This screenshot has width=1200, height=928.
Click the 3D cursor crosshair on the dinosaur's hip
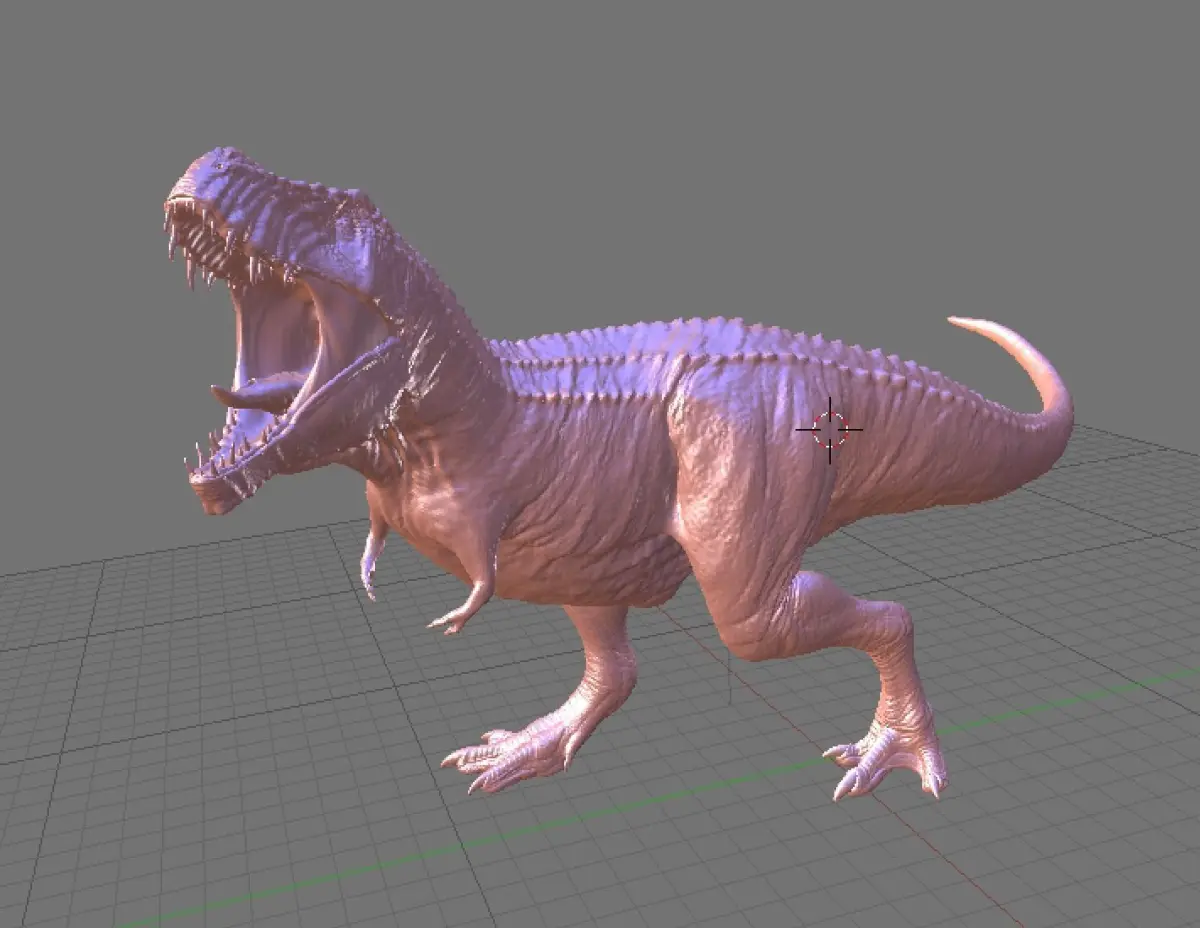pyautogui.click(x=829, y=430)
